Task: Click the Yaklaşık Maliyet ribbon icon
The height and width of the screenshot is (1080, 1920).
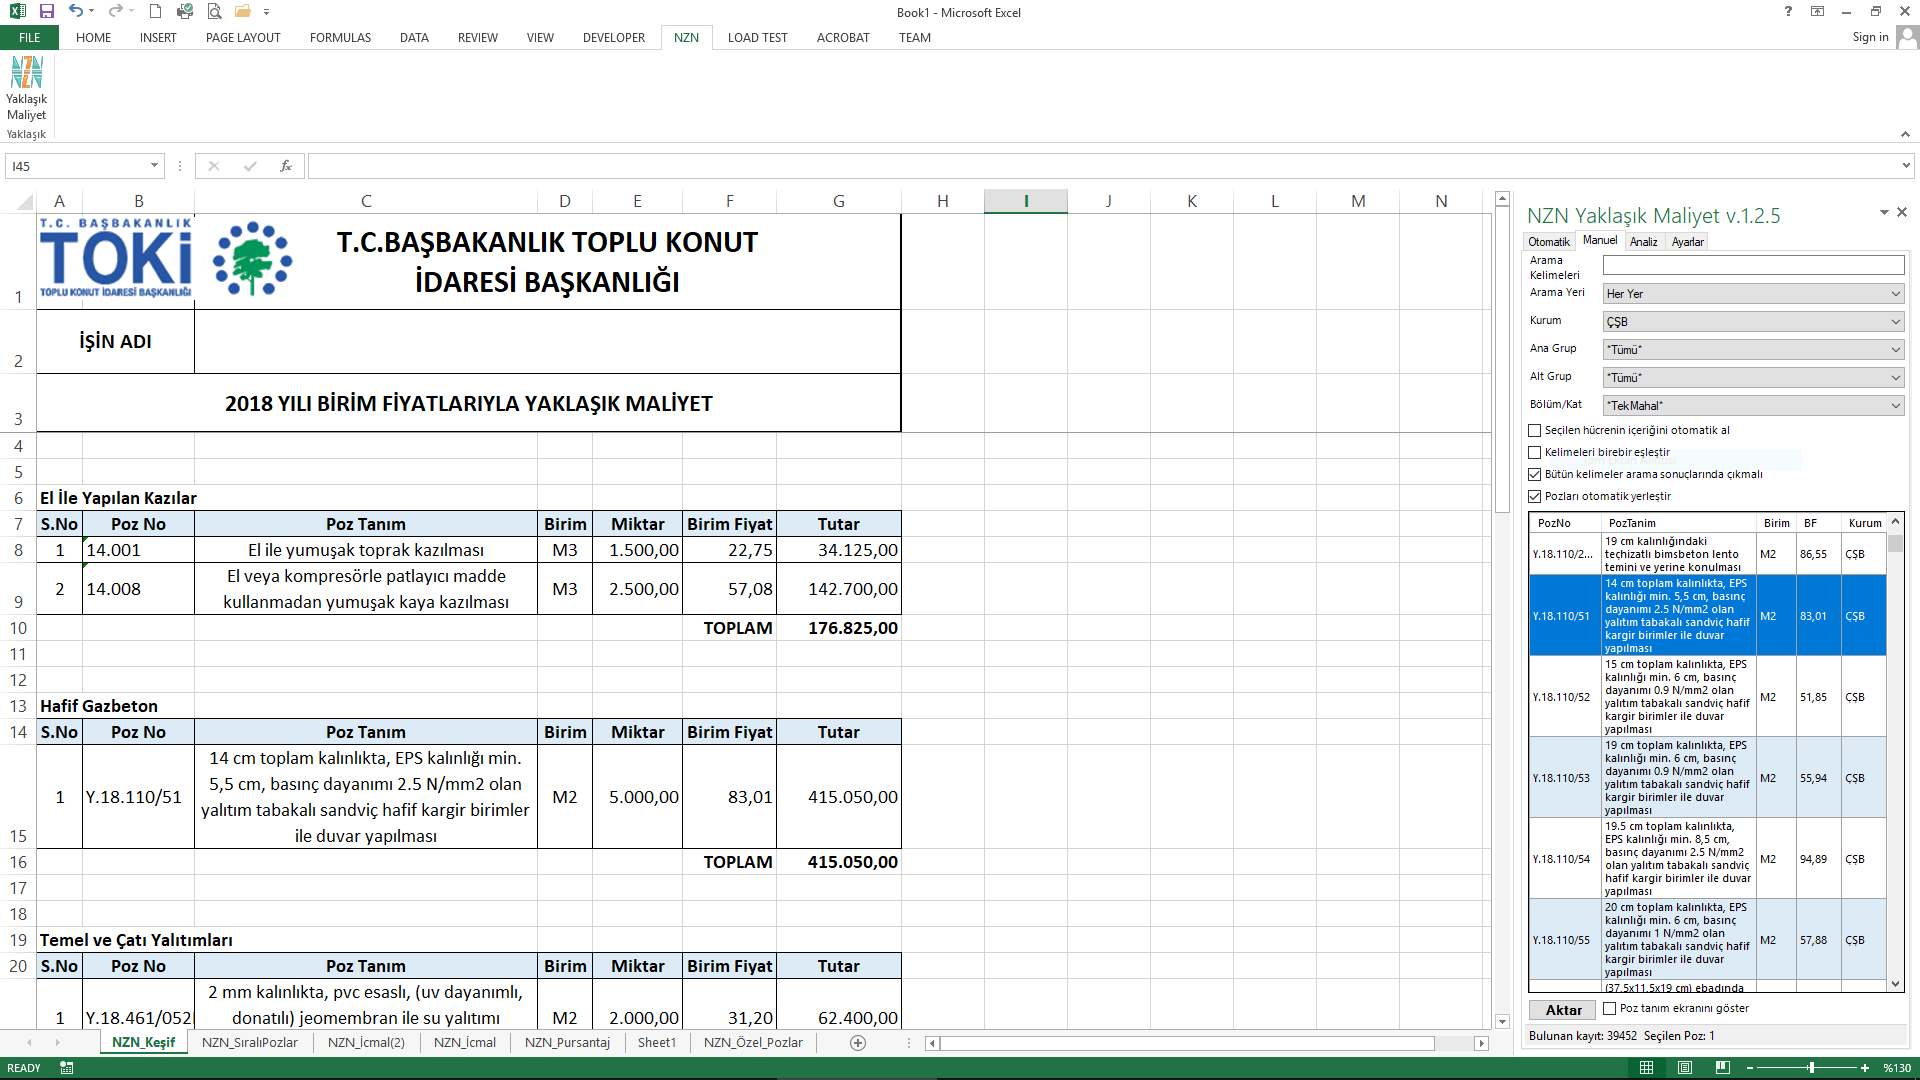Action: tap(27, 88)
